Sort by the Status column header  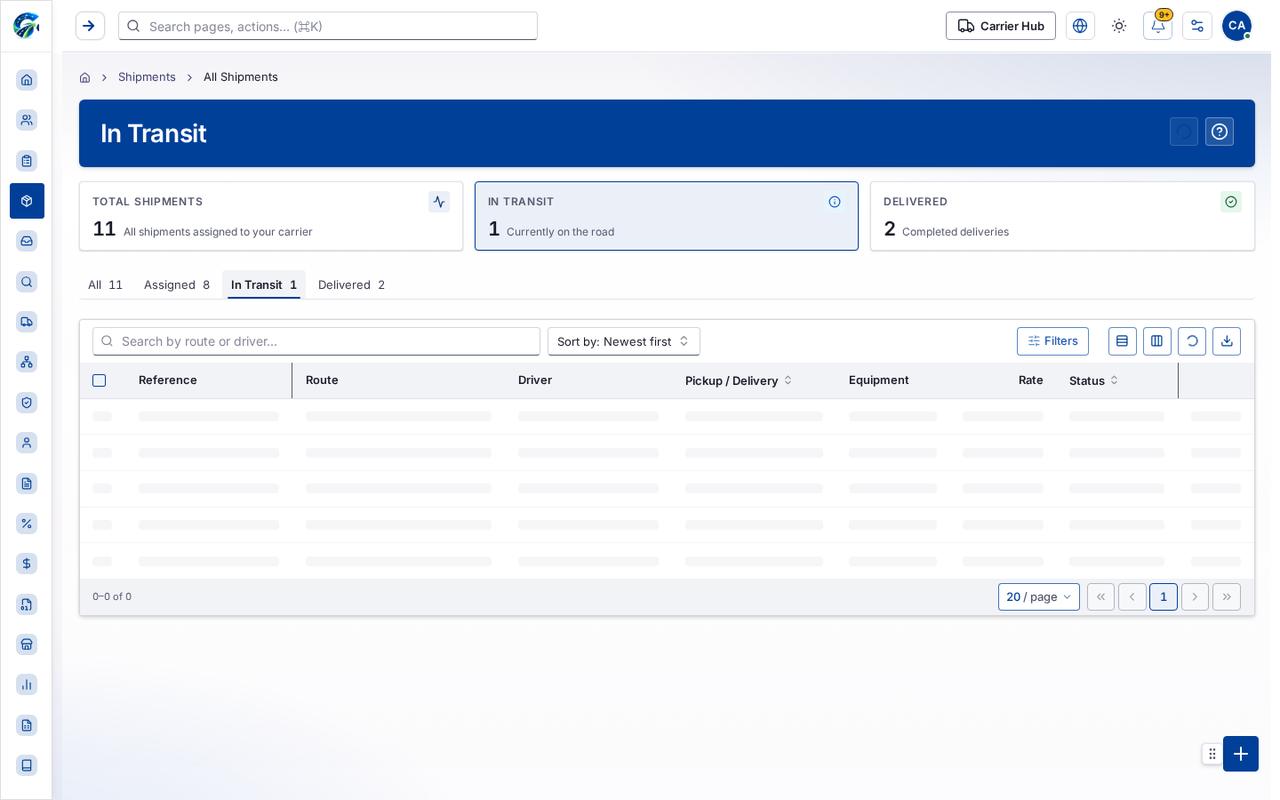click(x=1093, y=381)
